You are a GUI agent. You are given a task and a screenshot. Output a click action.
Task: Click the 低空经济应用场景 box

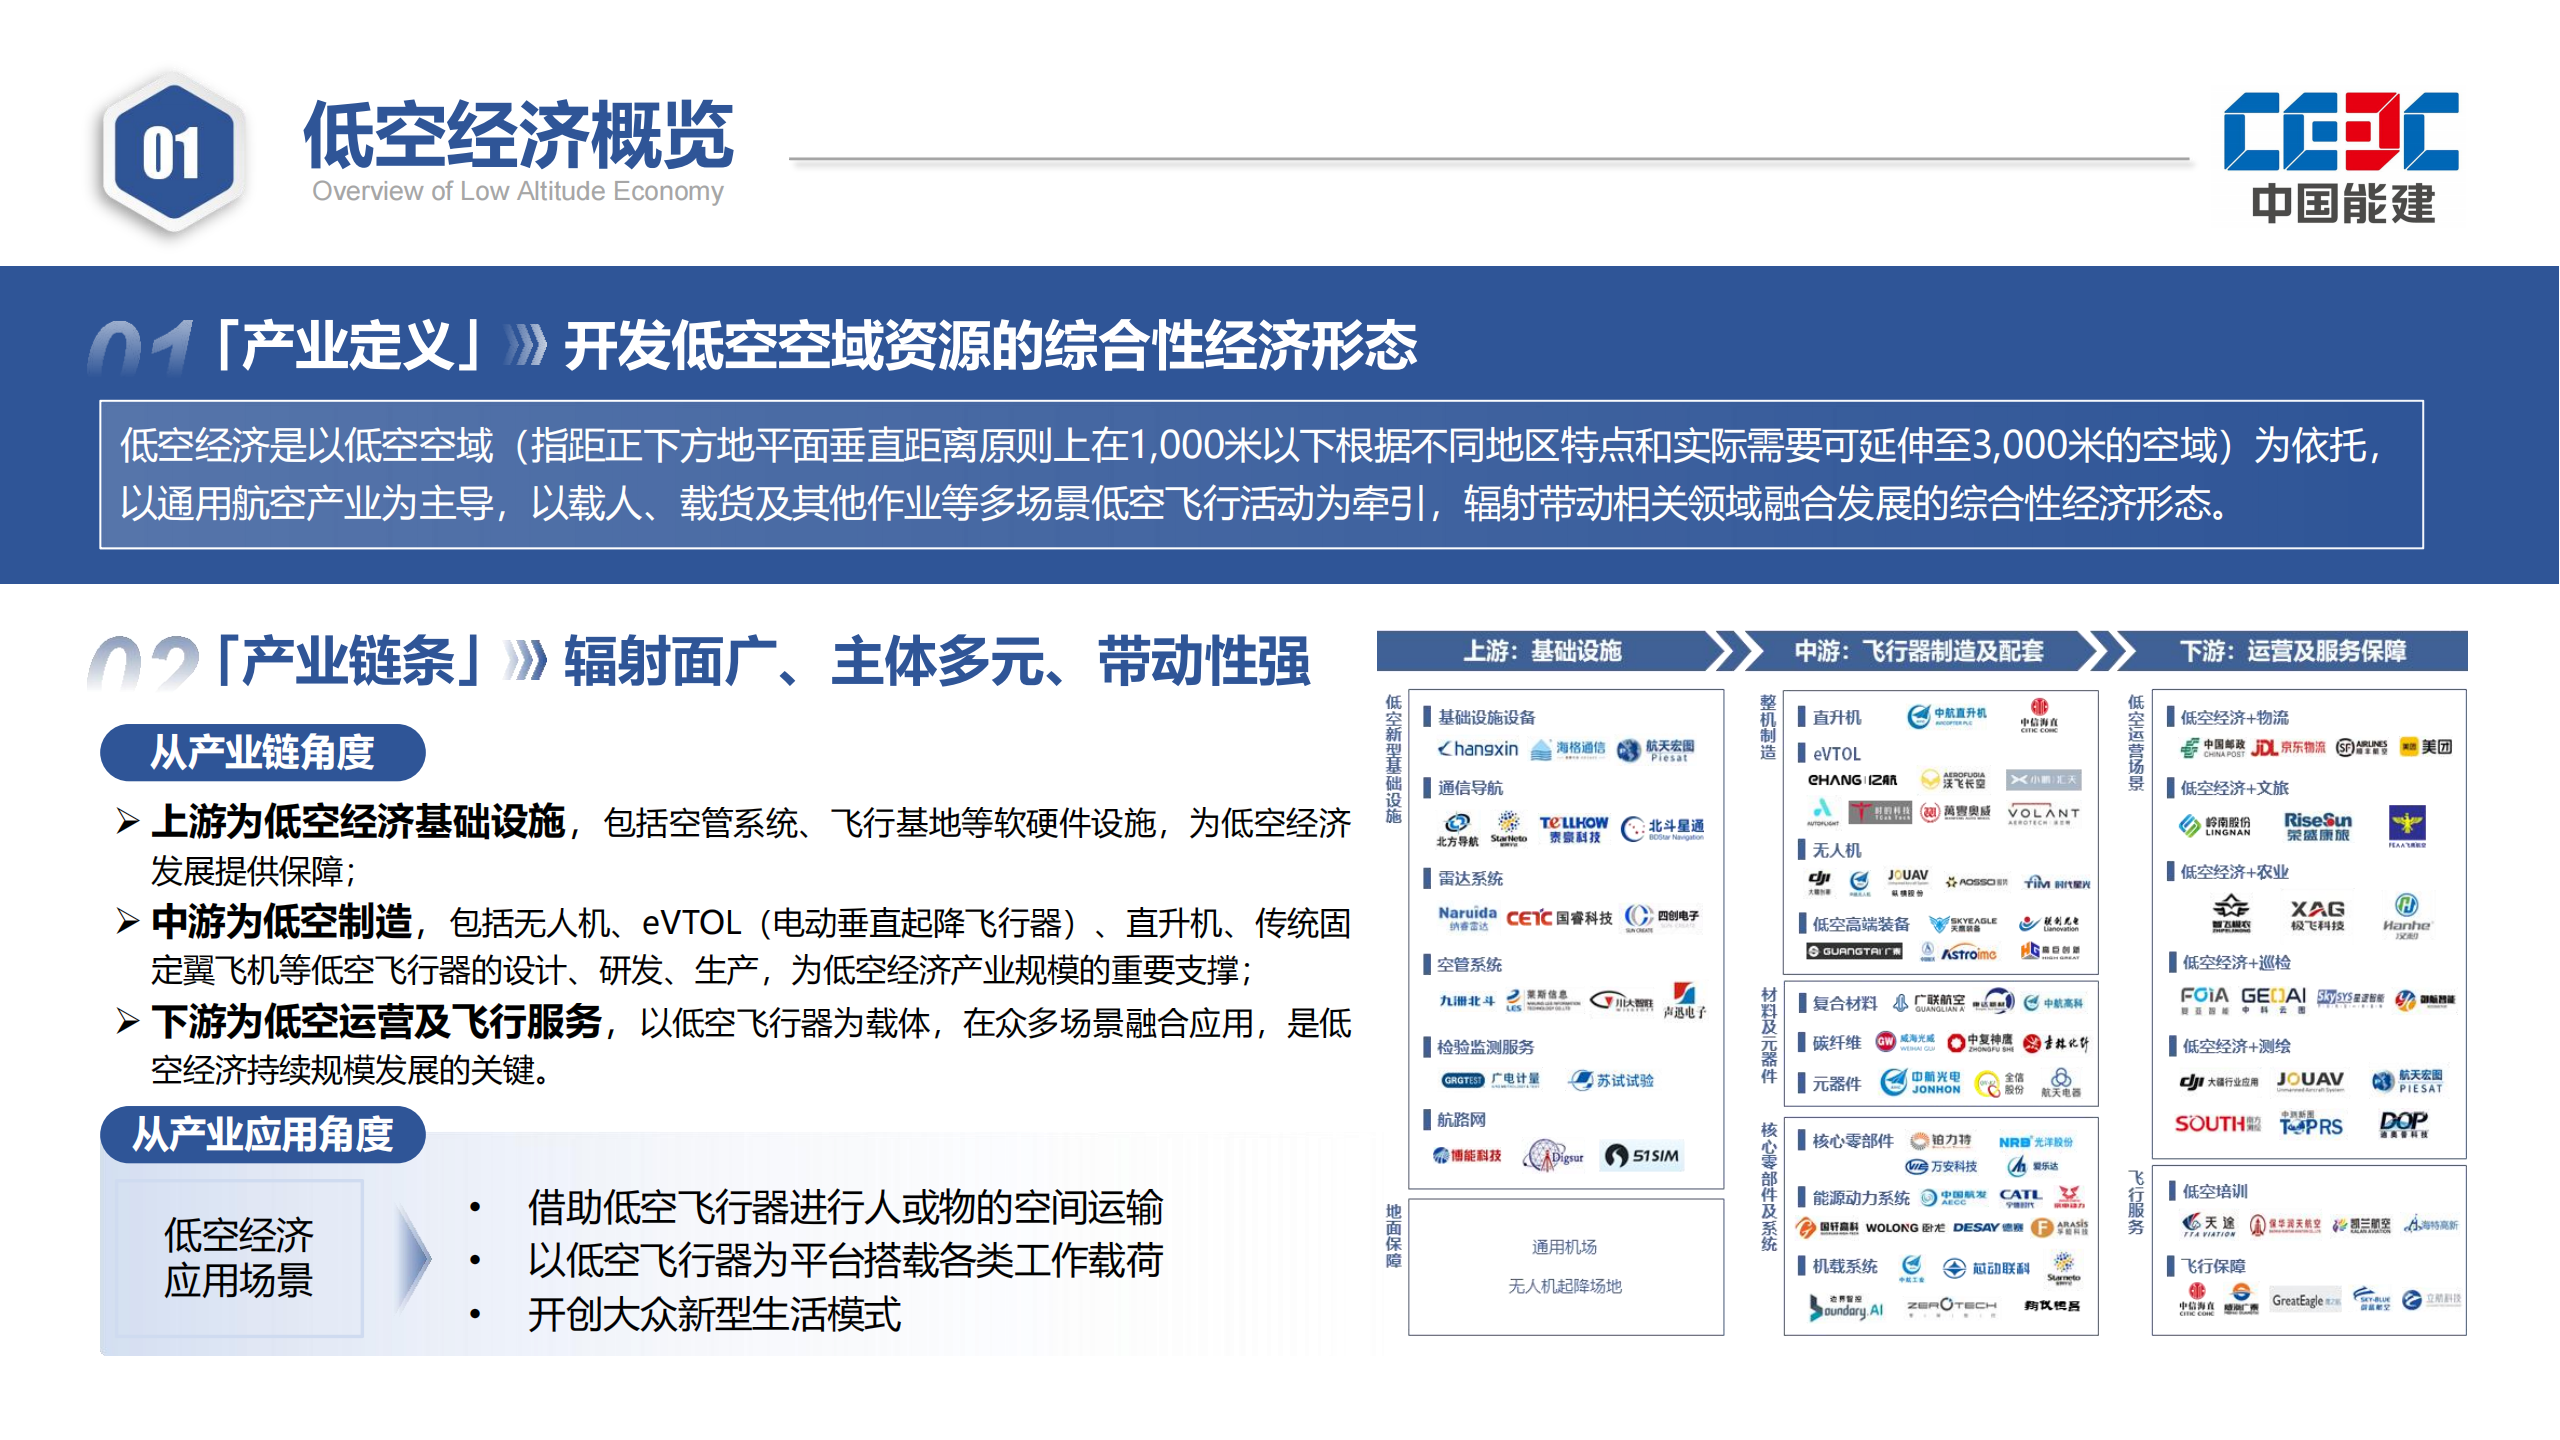(x=239, y=1258)
